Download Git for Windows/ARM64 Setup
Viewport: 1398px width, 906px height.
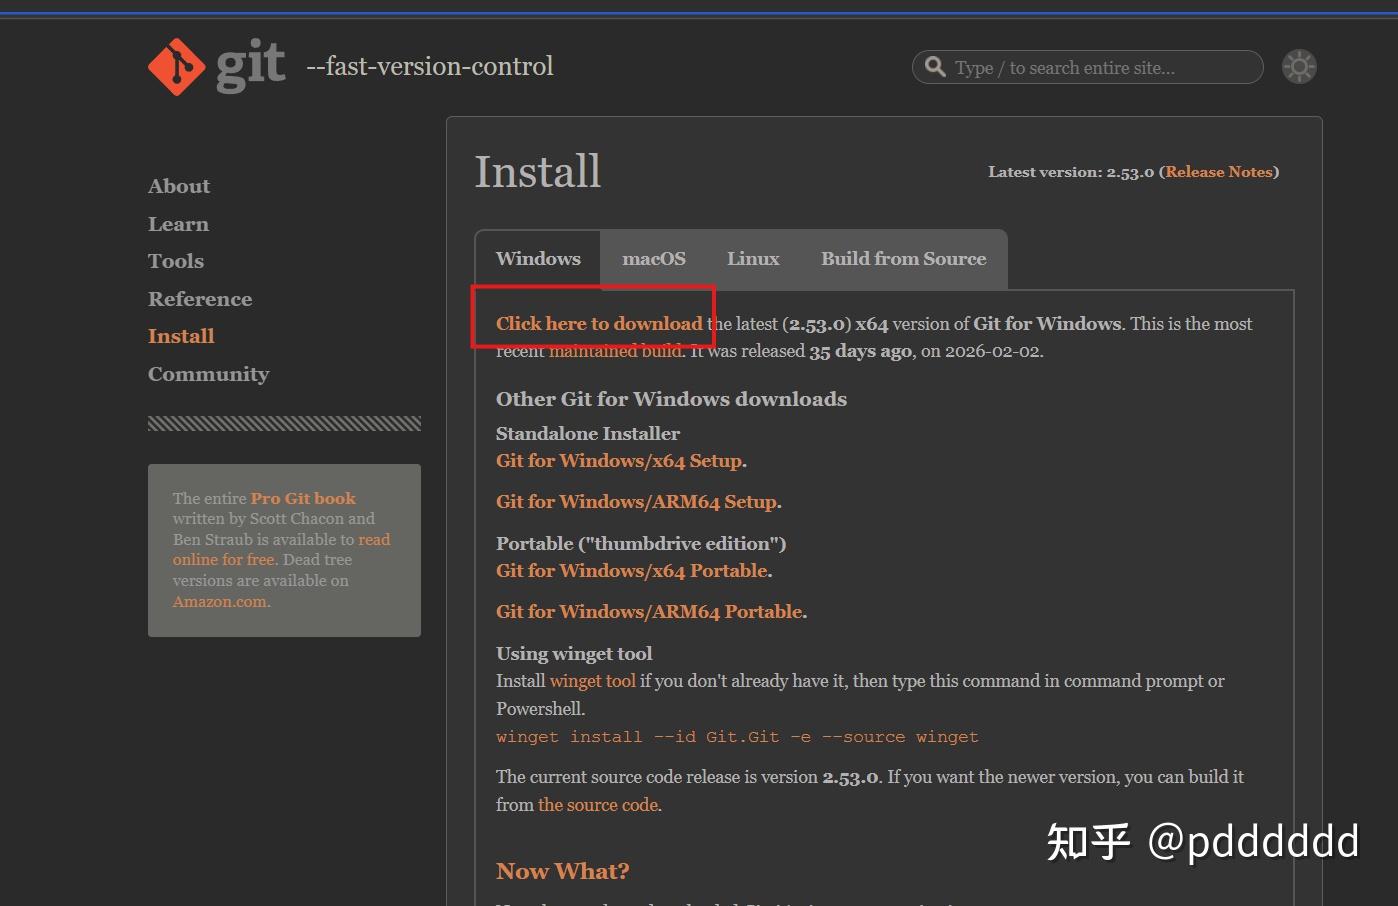(x=637, y=502)
